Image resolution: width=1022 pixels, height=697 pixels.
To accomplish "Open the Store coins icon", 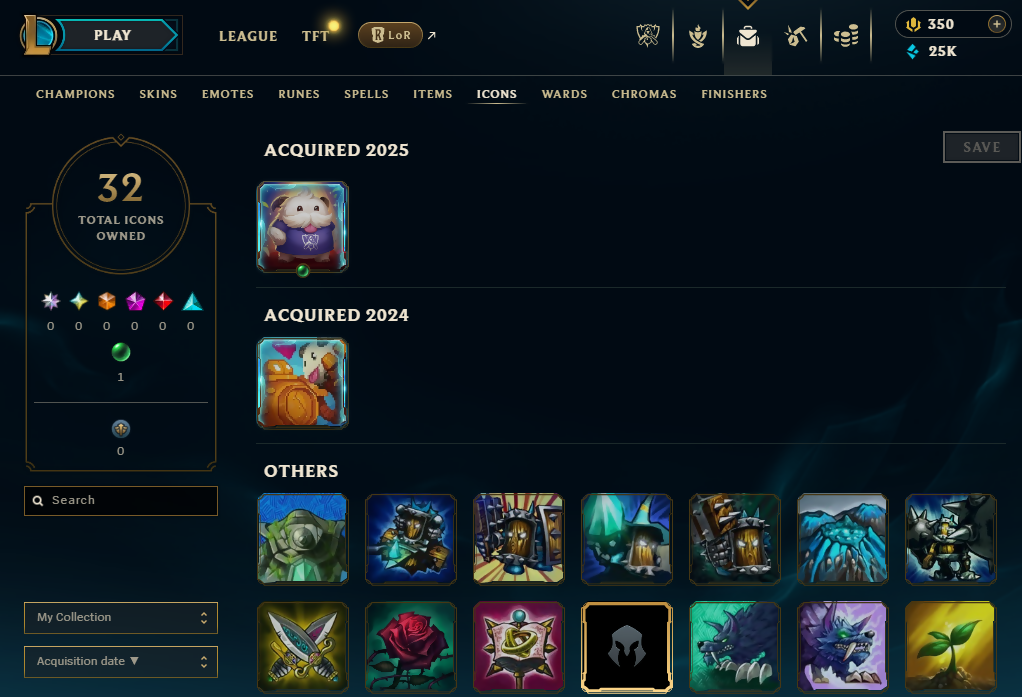I will (845, 37).
